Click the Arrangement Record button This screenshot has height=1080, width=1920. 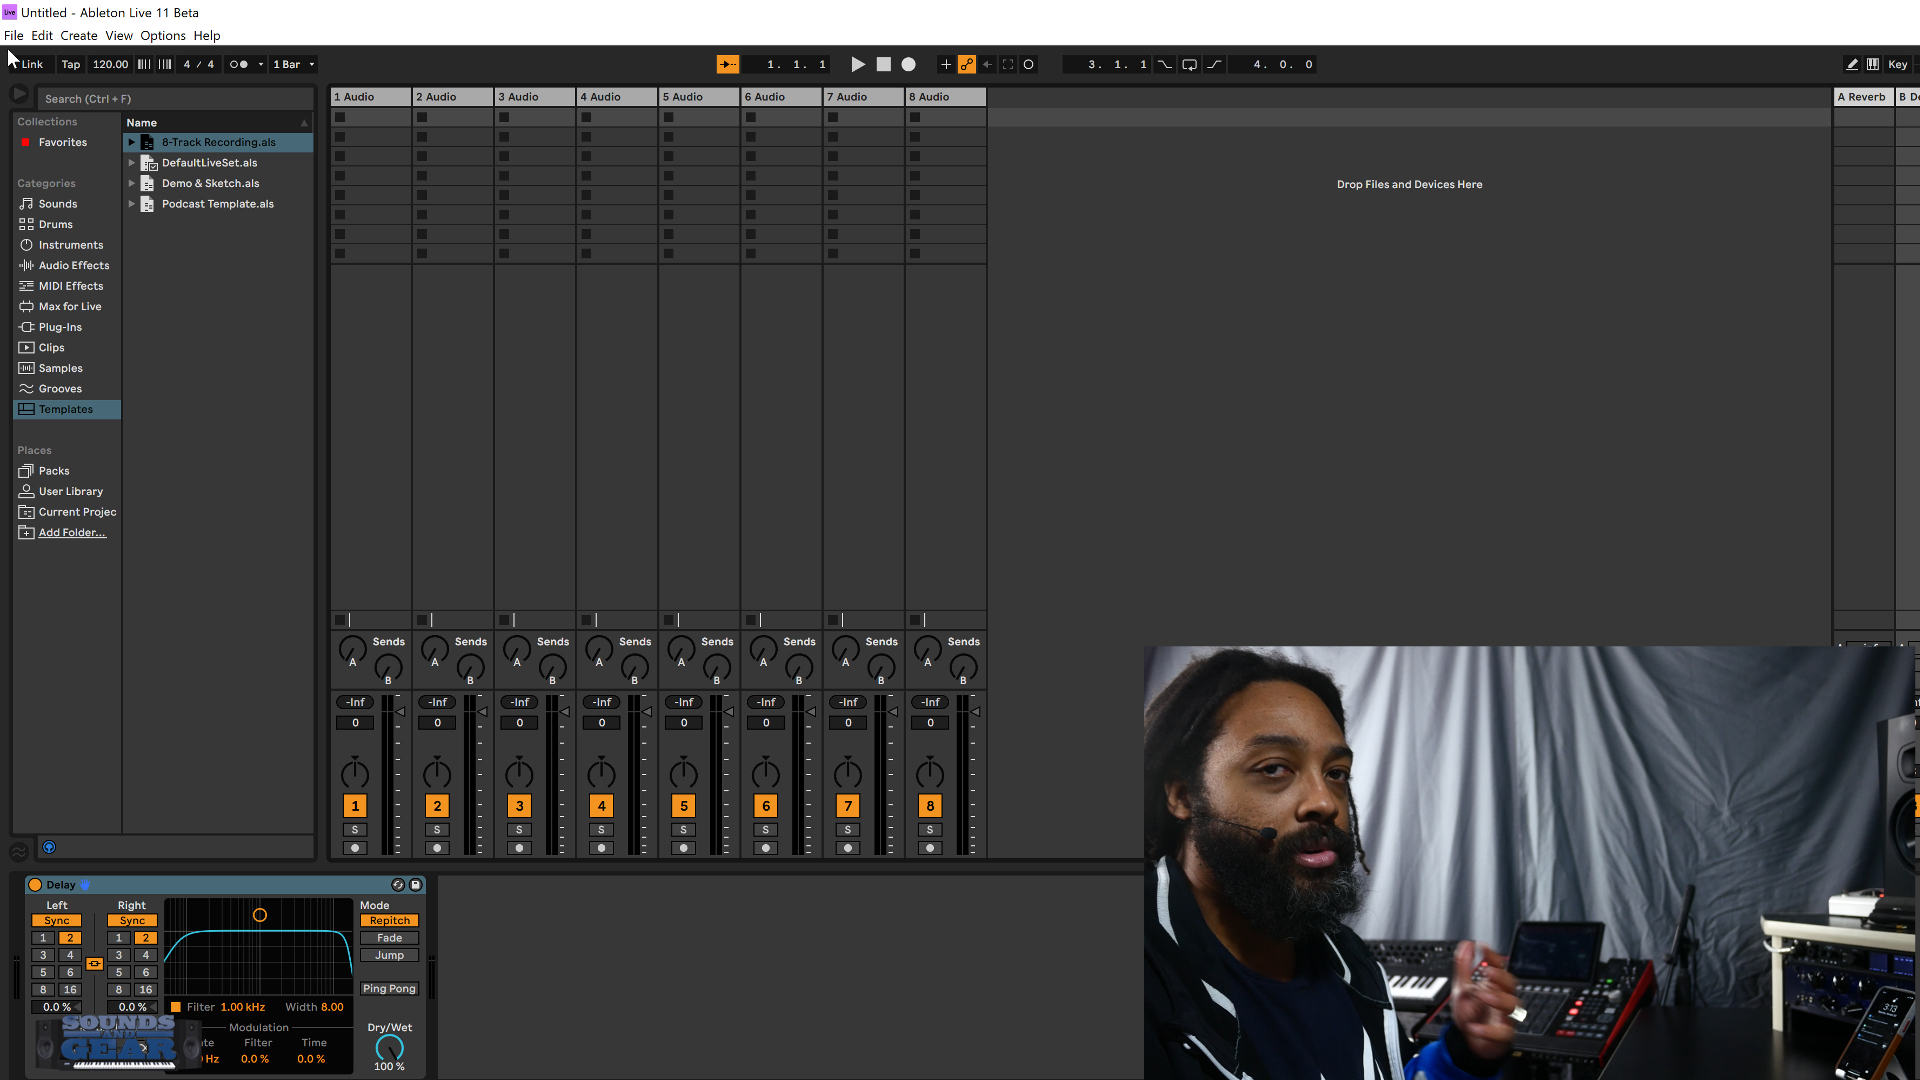(x=908, y=64)
